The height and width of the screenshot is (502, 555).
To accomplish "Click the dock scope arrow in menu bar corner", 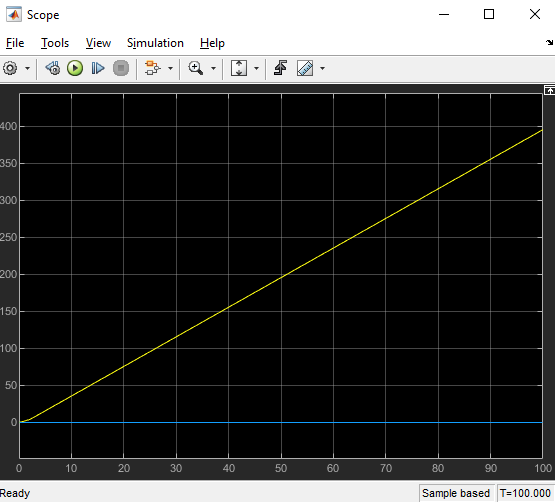I will point(550,43).
